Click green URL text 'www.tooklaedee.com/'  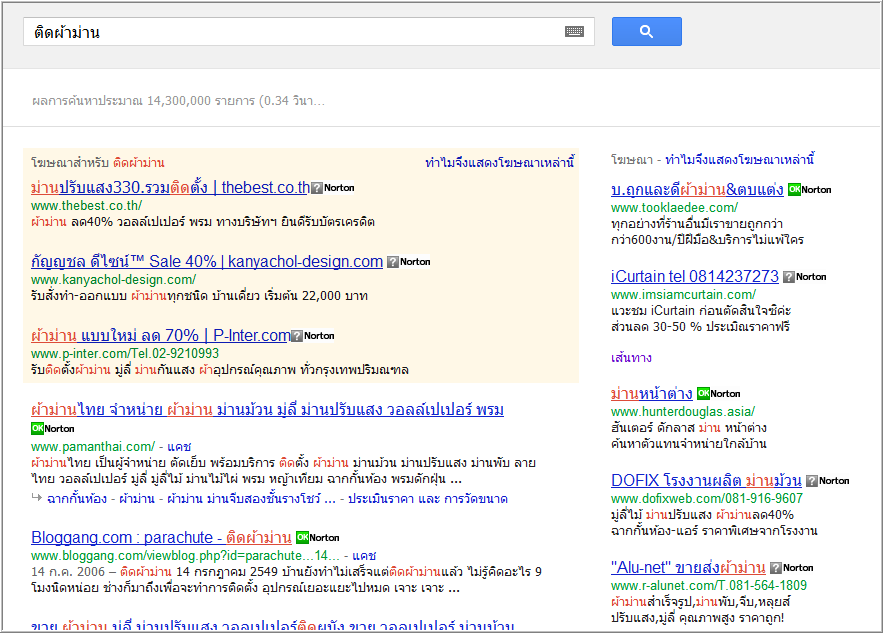[675, 208]
